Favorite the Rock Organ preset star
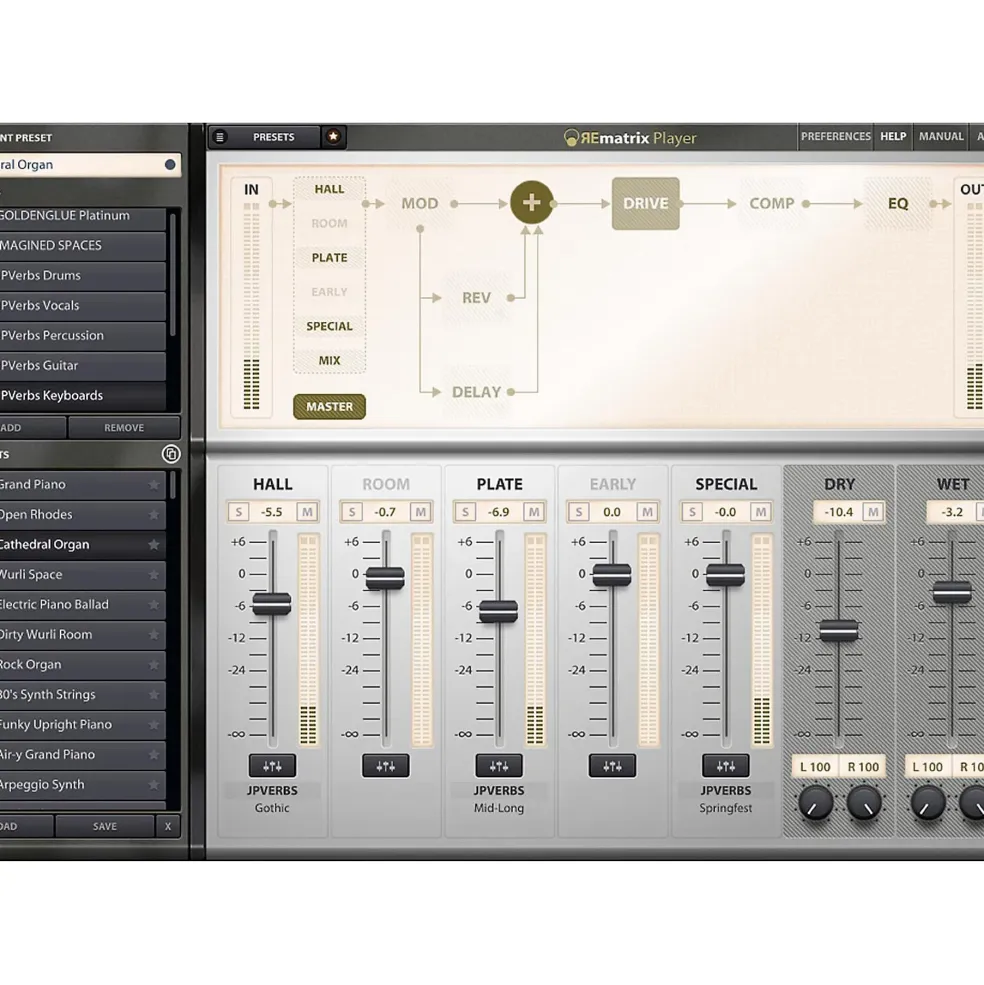The height and width of the screenshot is (985, 984). click(x=153, y=665)
